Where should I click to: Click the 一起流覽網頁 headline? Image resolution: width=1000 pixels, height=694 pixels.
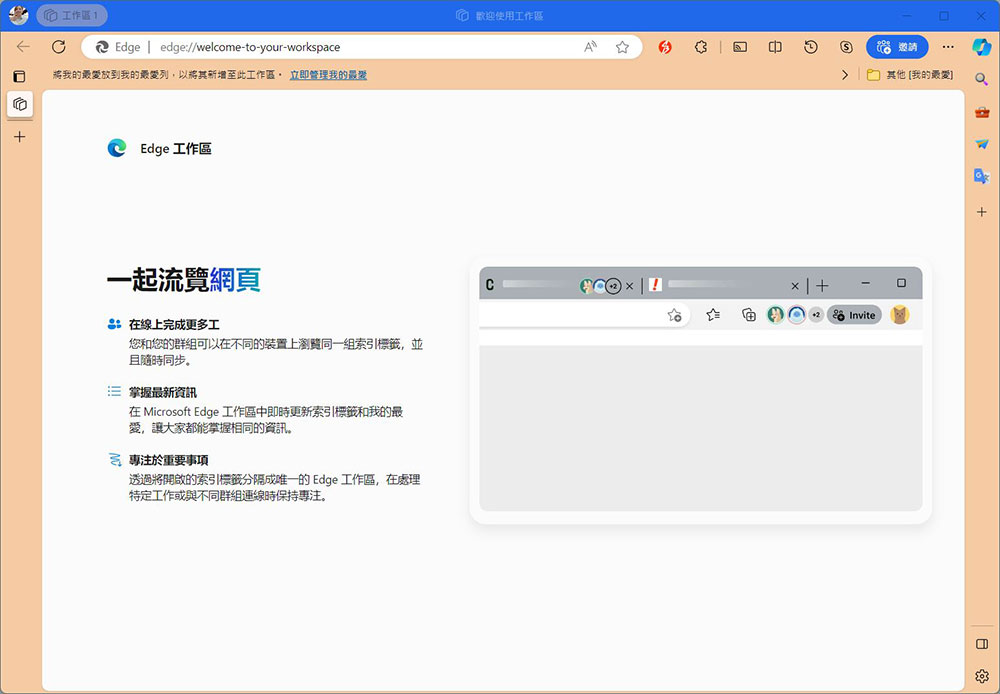tap(184, 280)
